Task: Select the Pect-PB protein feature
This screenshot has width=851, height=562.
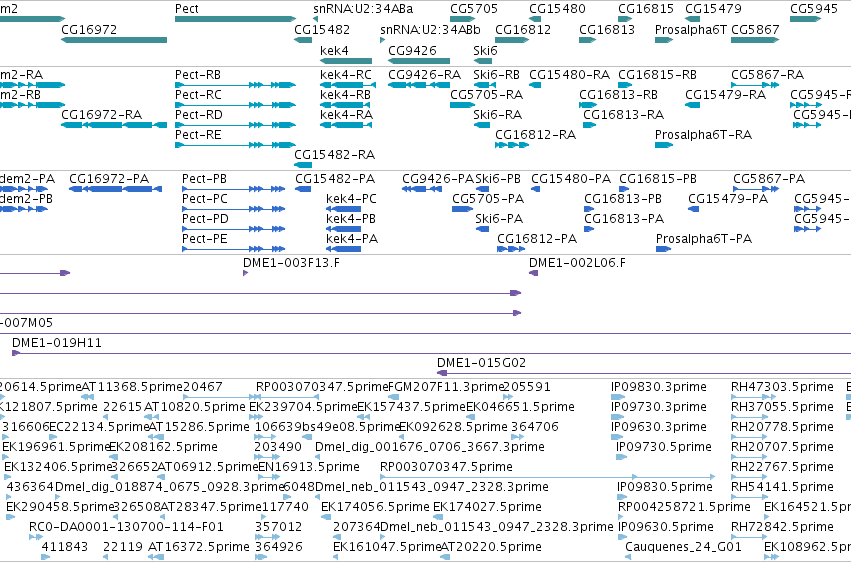Action: 233,189
